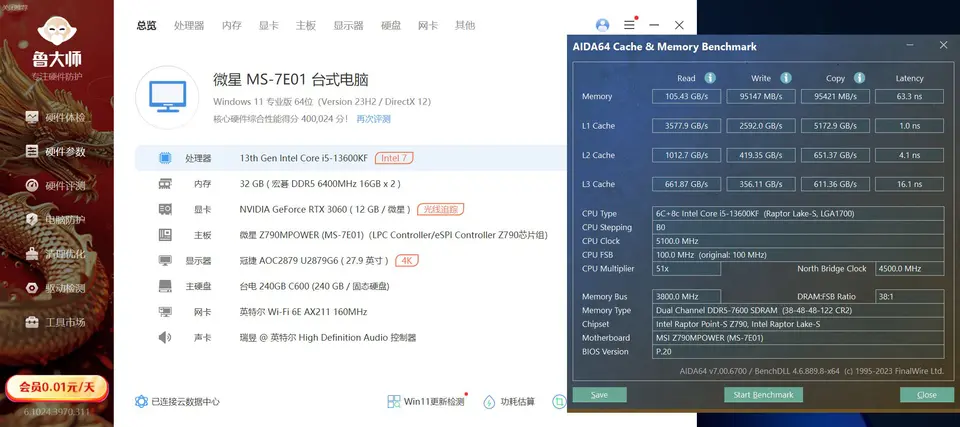
Task: Click the memory module icon
Action: pyautogui.click(x=165, y=183)
